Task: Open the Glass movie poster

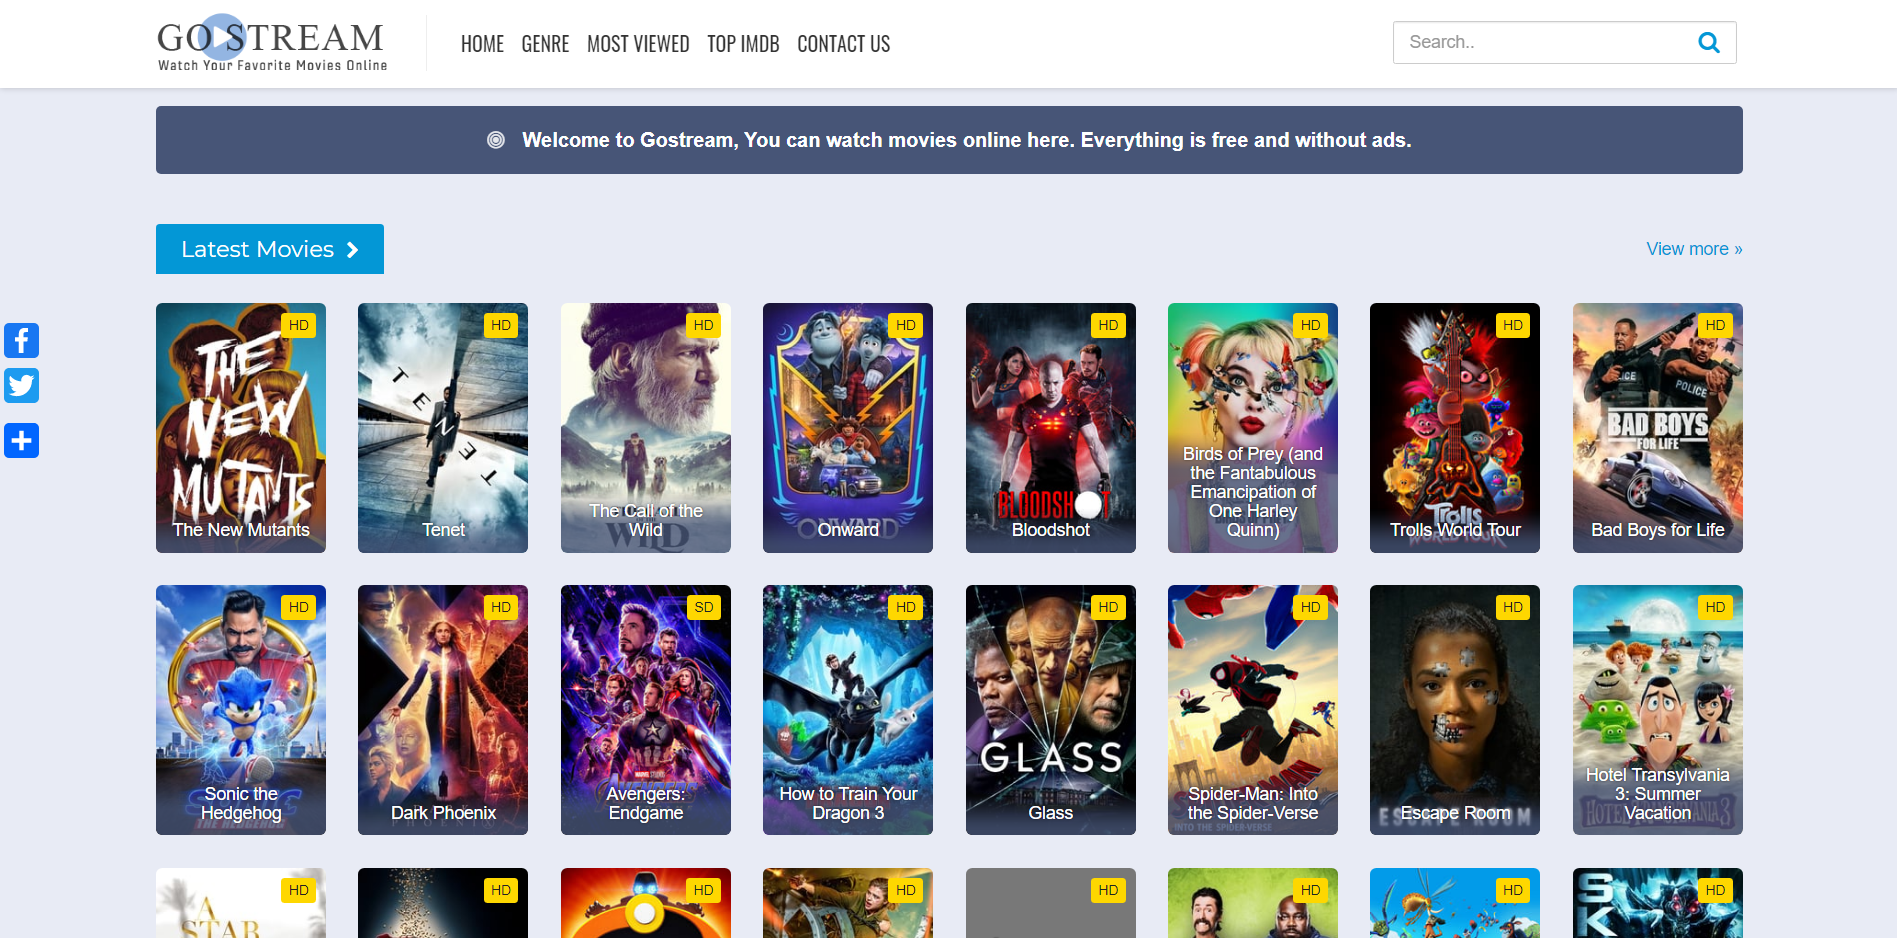Action: 1050,710
